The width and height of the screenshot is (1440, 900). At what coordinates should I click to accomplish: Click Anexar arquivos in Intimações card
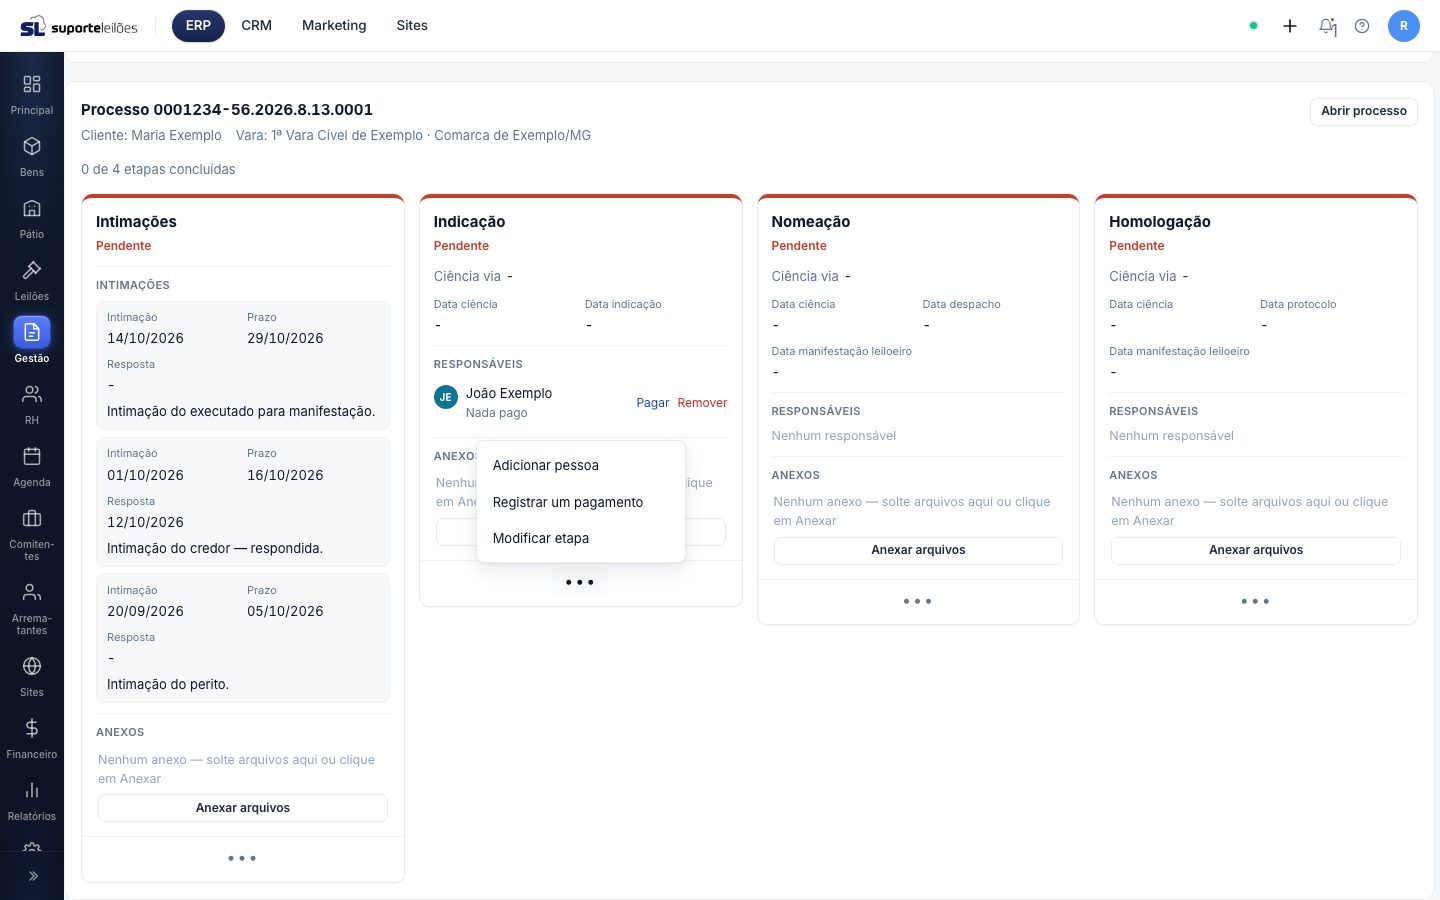coord(243,808)
